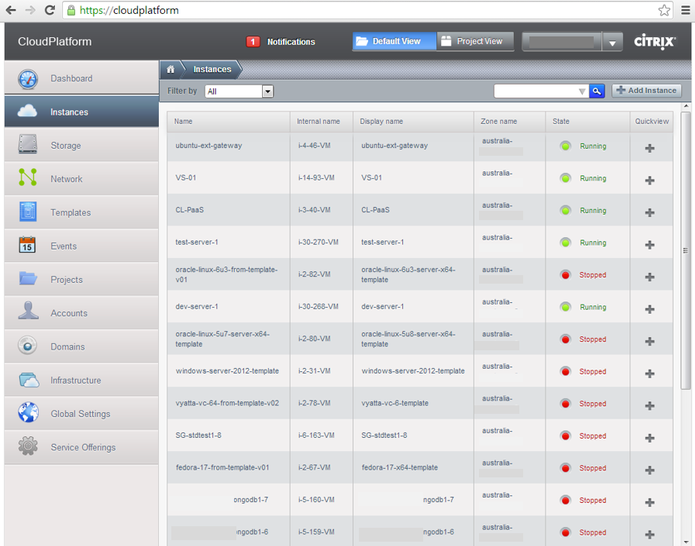The image size is (695, 546).
Task: Open the Domains disc icon
Action: click(x=27, y=345)
